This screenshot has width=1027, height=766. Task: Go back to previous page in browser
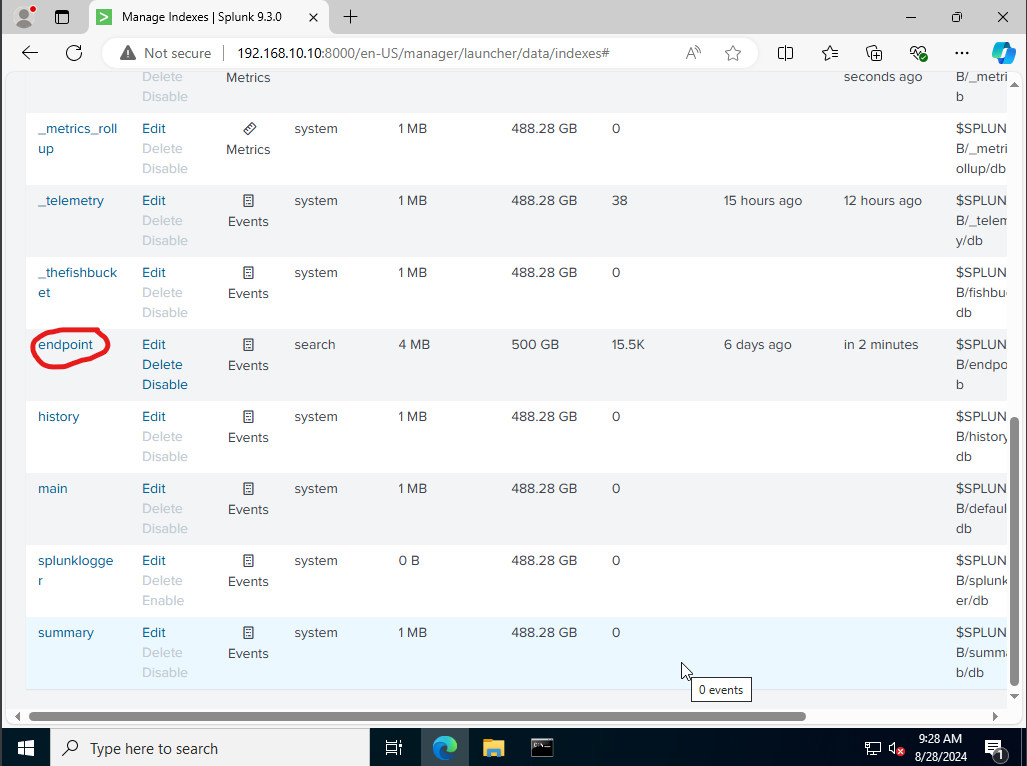click(30, 53)
